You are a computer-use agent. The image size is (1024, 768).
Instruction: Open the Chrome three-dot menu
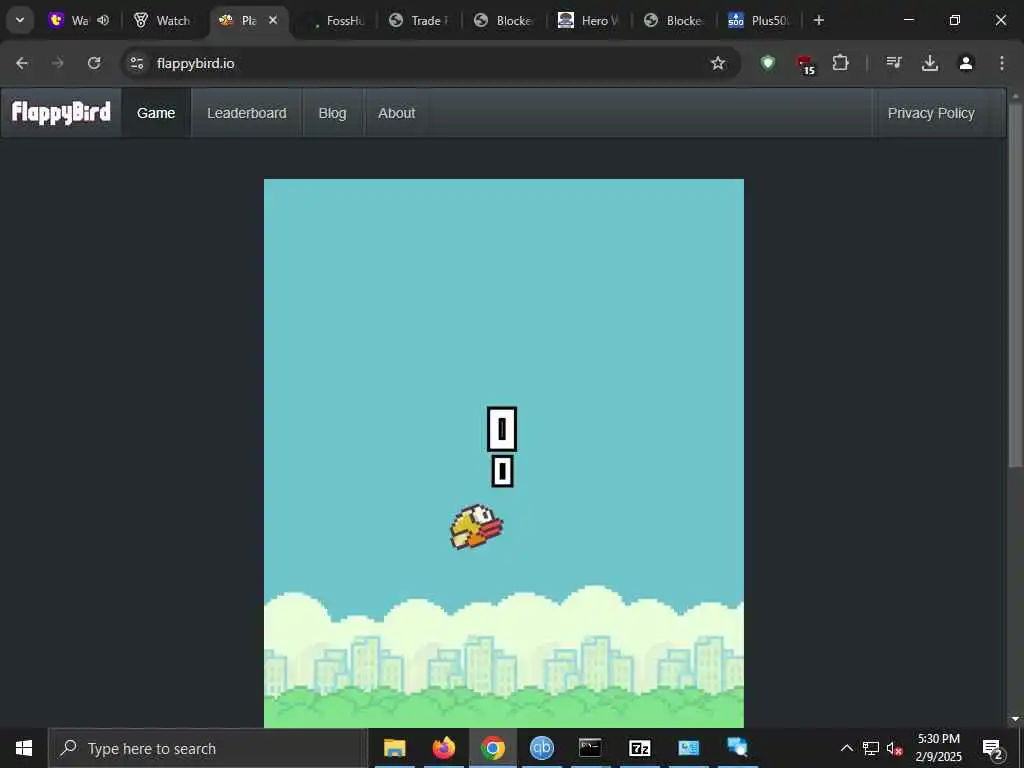pyautogui.click(x=1001, y=63)
